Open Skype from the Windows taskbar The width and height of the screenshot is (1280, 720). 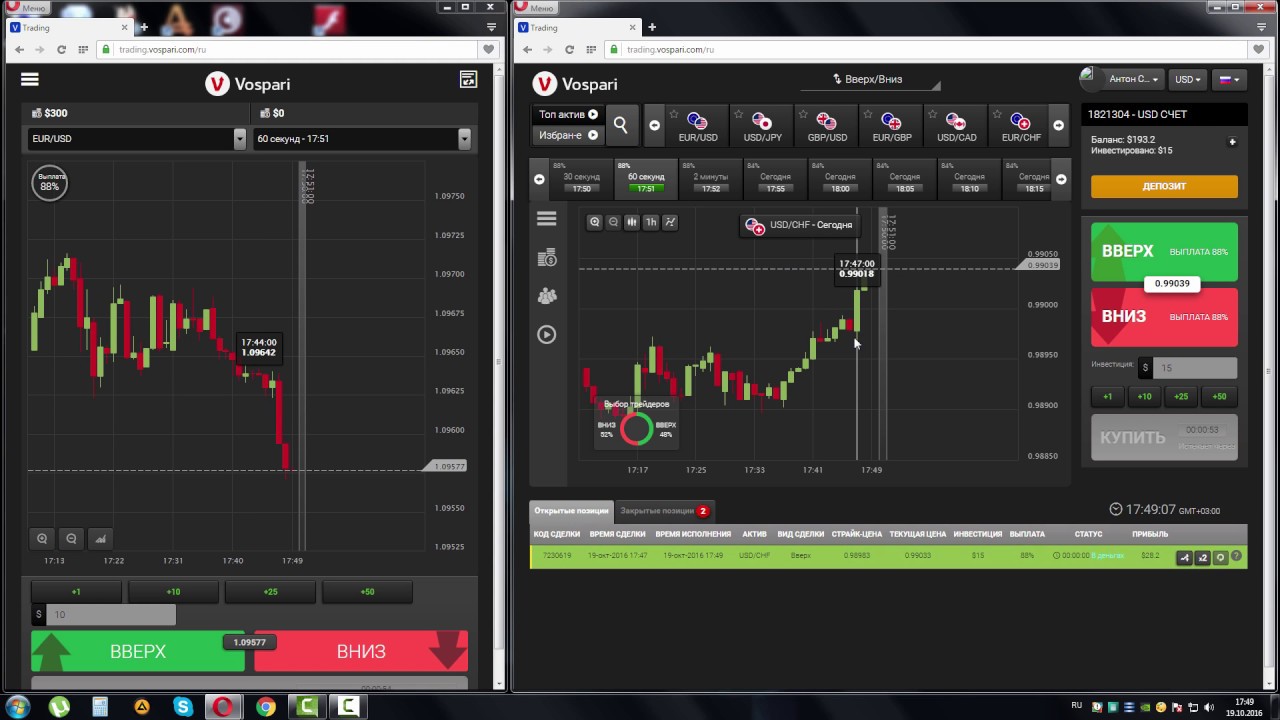click(x=183, y=707)
